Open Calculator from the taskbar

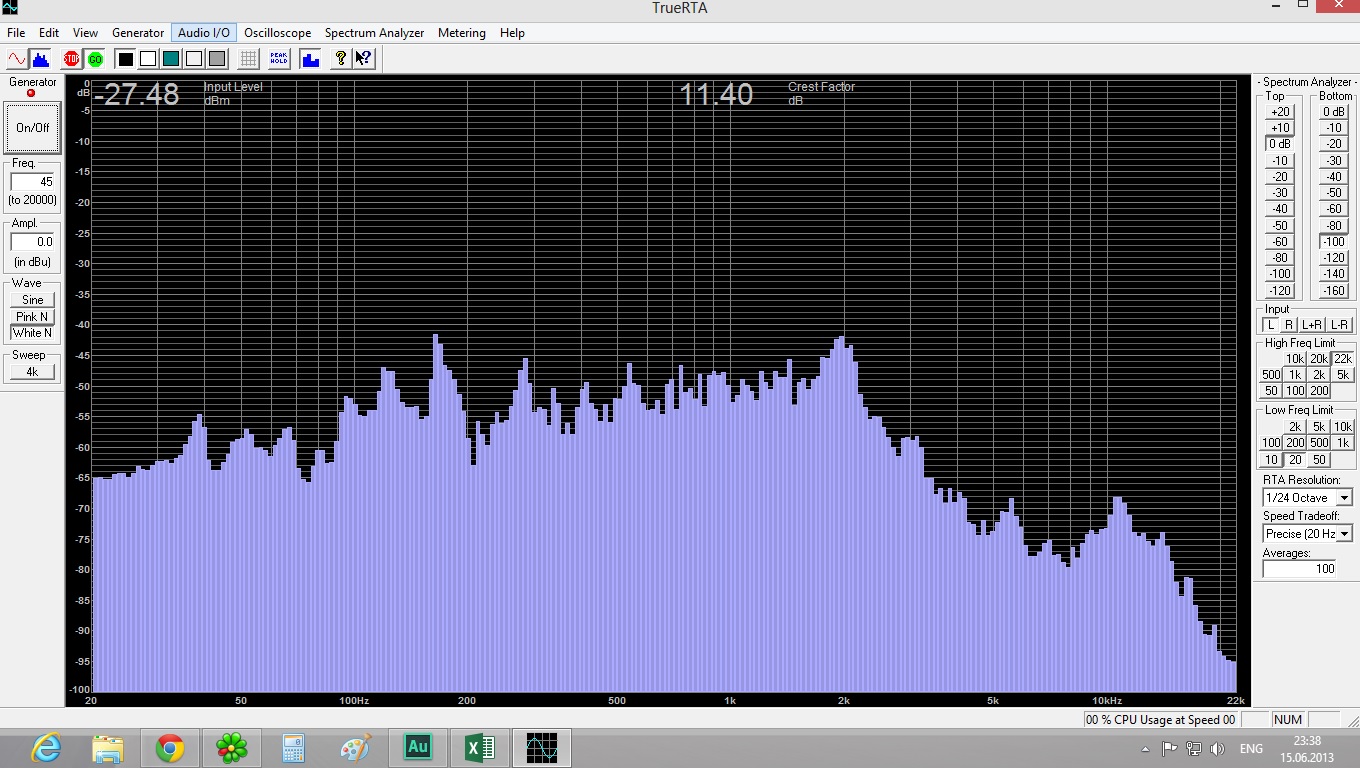(x=294, y=747)
